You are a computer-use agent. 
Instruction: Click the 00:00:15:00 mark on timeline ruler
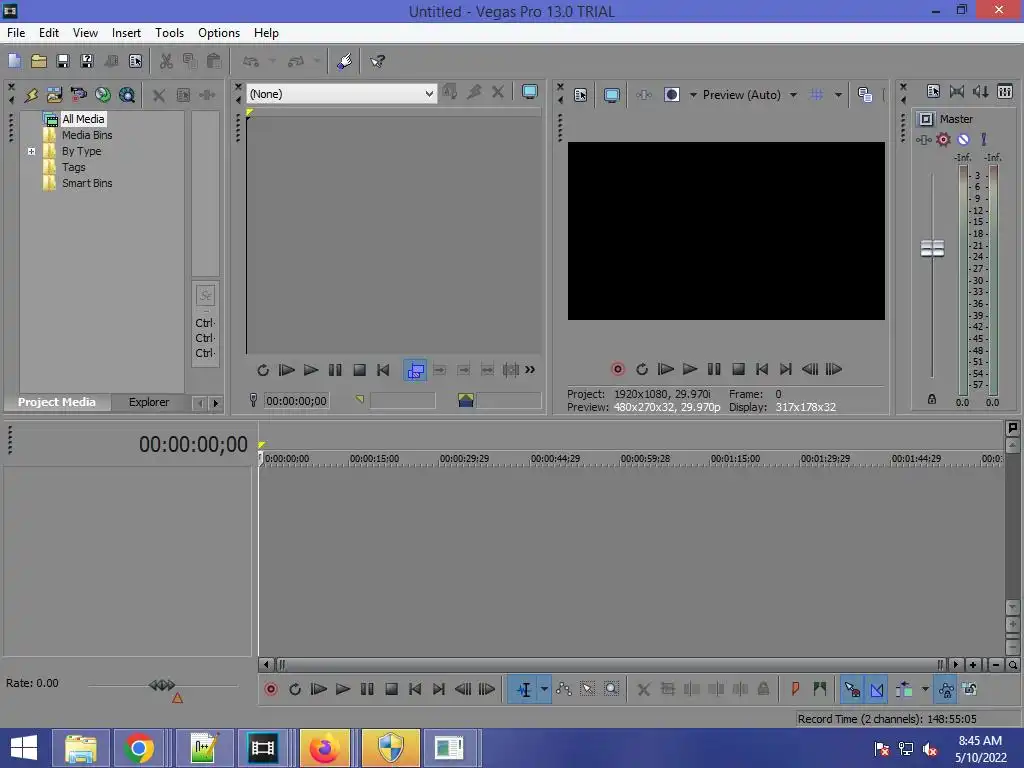374,458
